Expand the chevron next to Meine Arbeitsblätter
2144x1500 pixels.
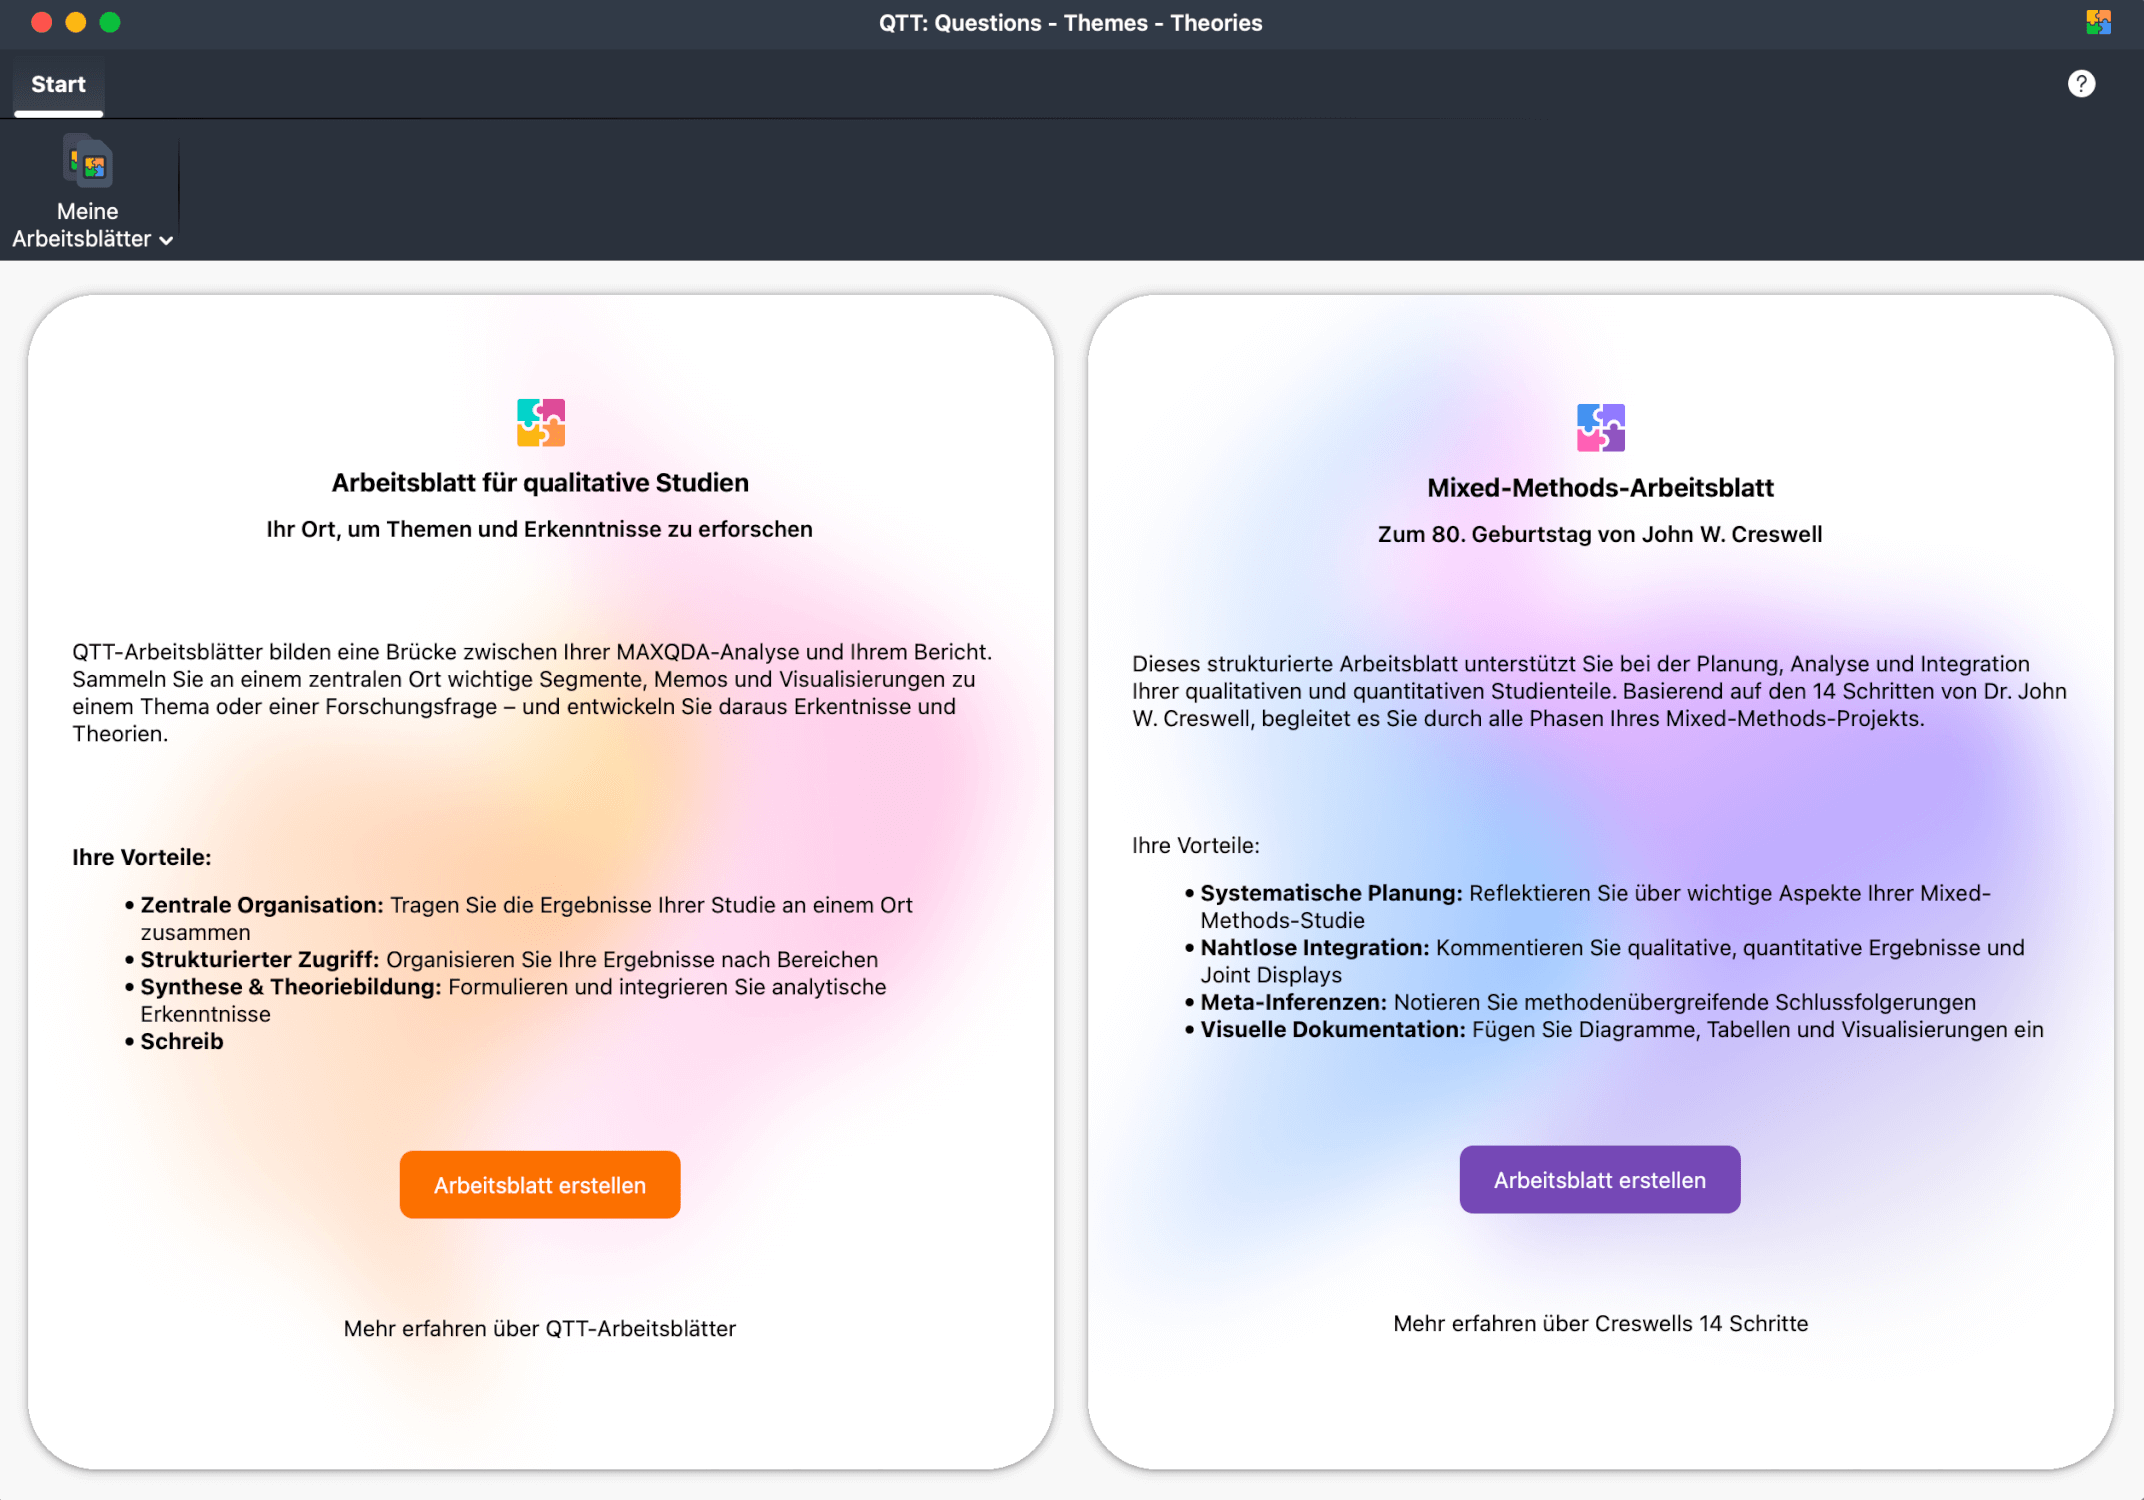167,240
